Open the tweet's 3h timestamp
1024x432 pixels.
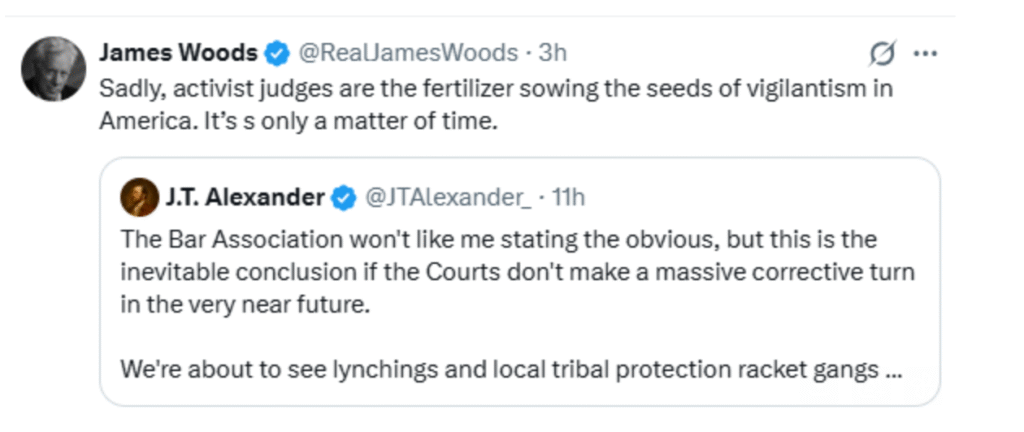coord(551,53)
